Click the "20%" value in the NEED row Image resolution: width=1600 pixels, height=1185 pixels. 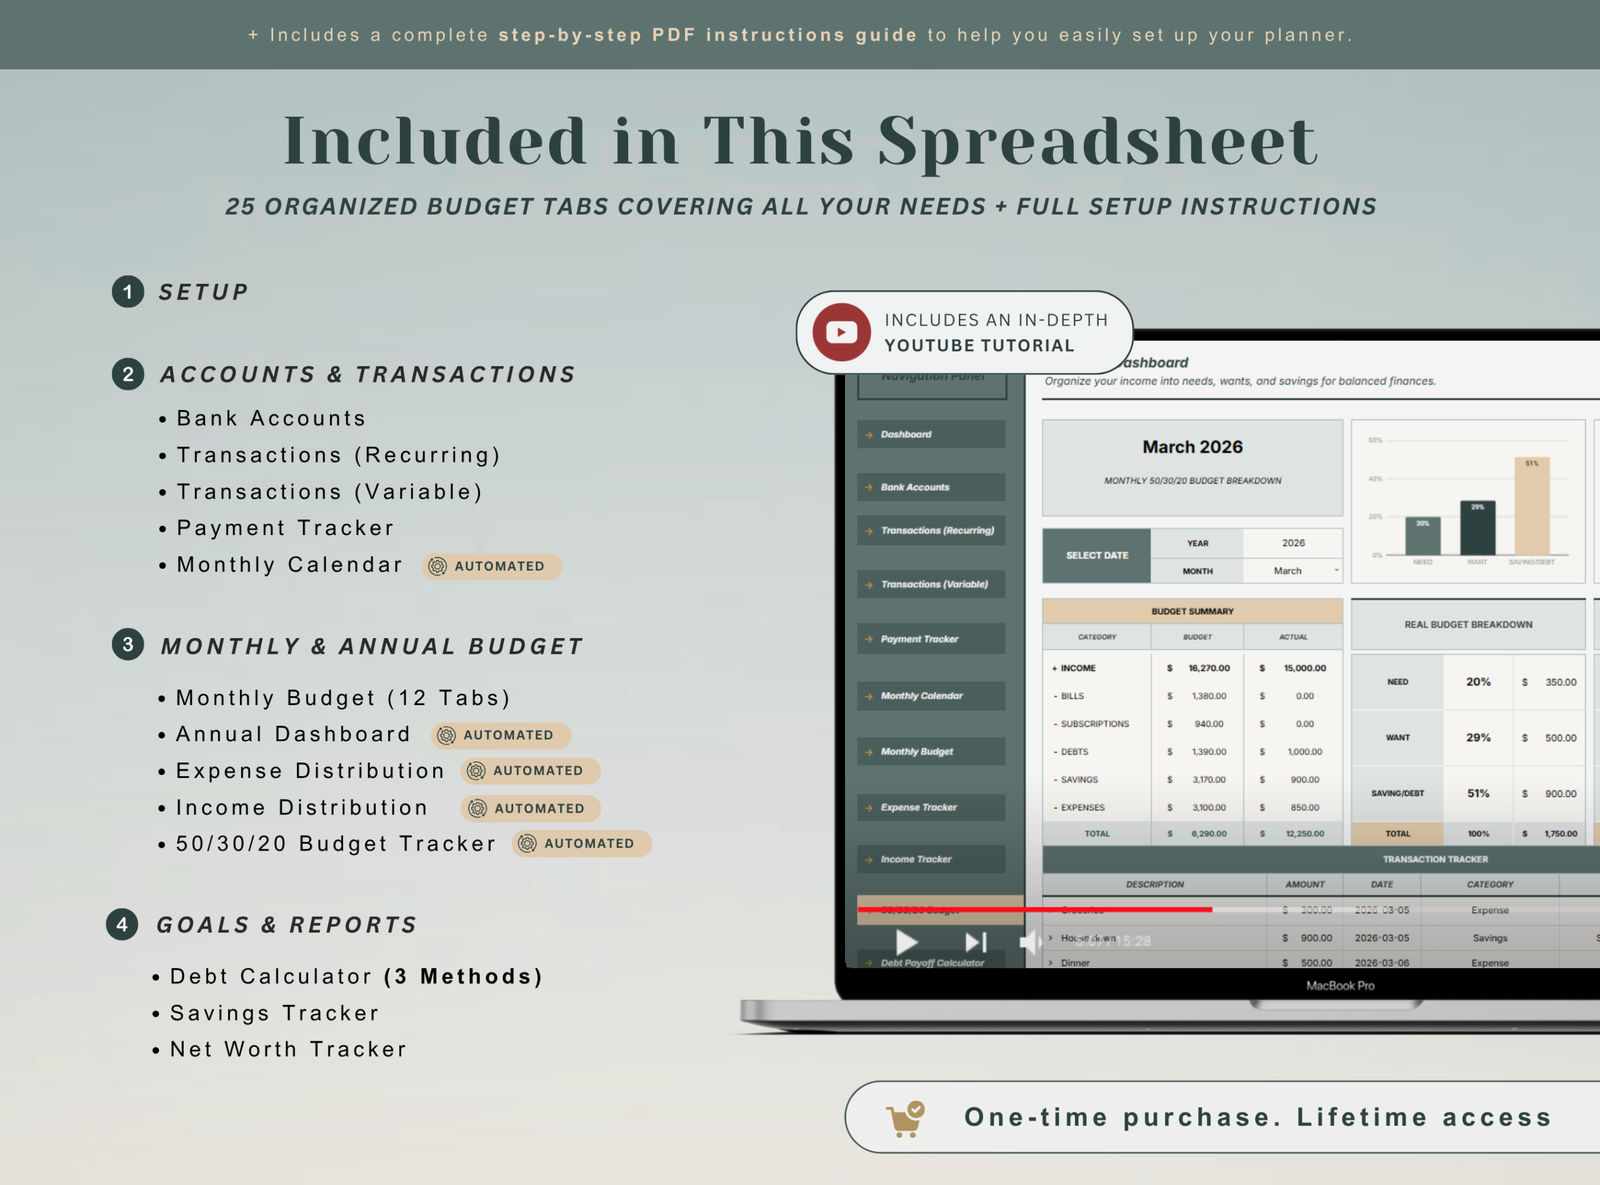click(x=1478, y=682)
